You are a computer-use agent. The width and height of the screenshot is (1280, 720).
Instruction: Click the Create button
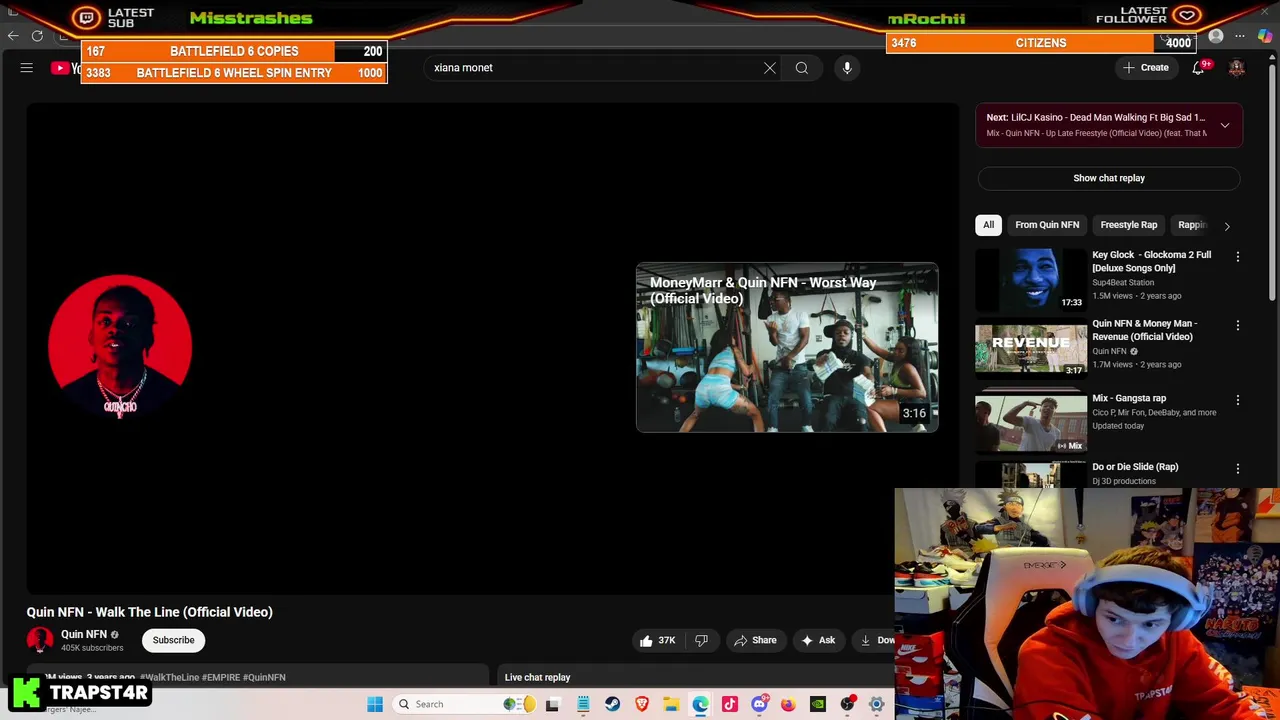1146,68
